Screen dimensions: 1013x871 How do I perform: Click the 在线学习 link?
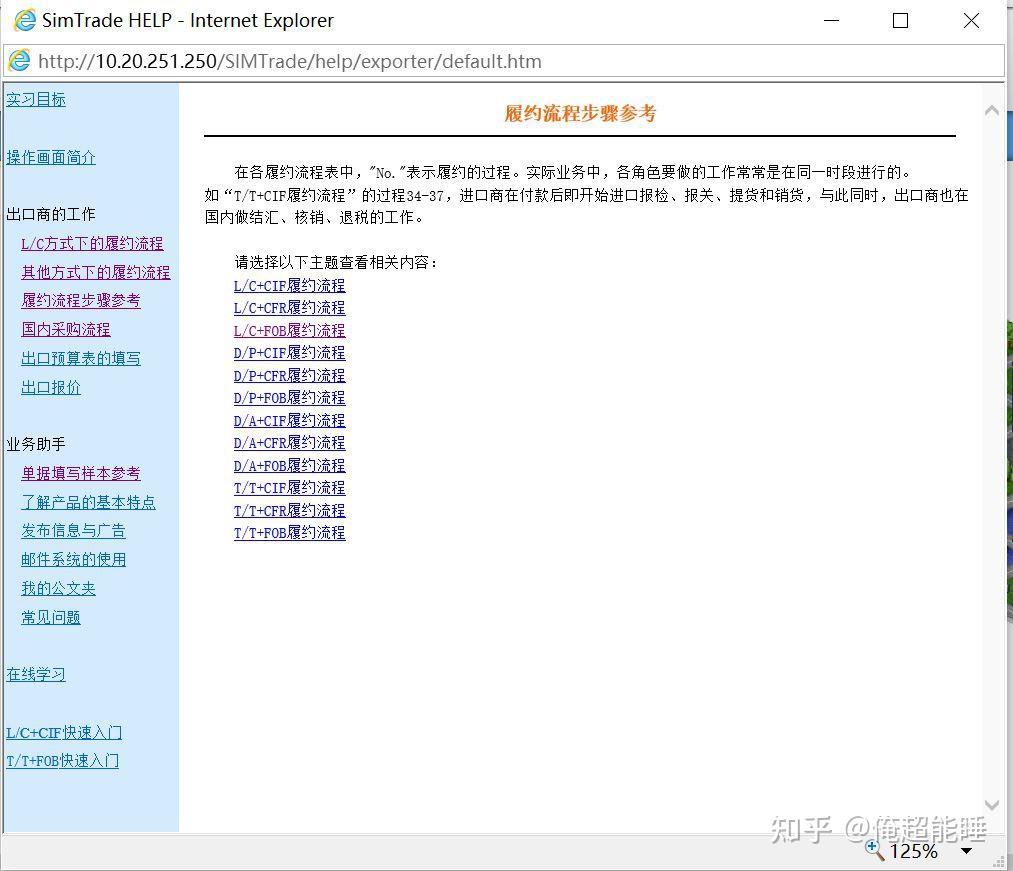(x=35, y=674)
